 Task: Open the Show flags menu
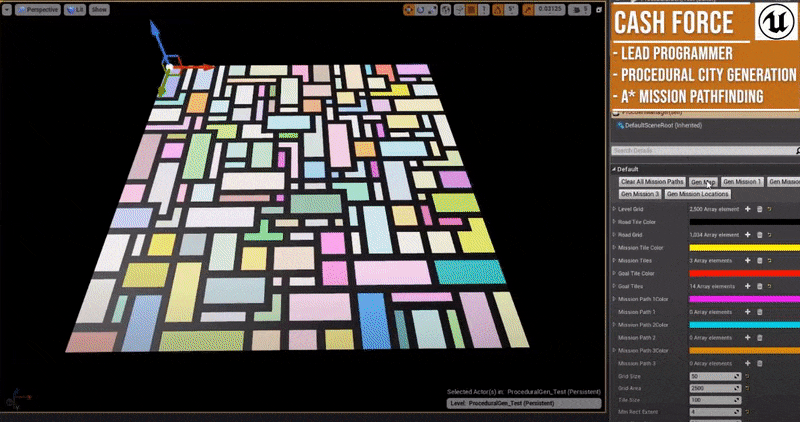point(99,10)
